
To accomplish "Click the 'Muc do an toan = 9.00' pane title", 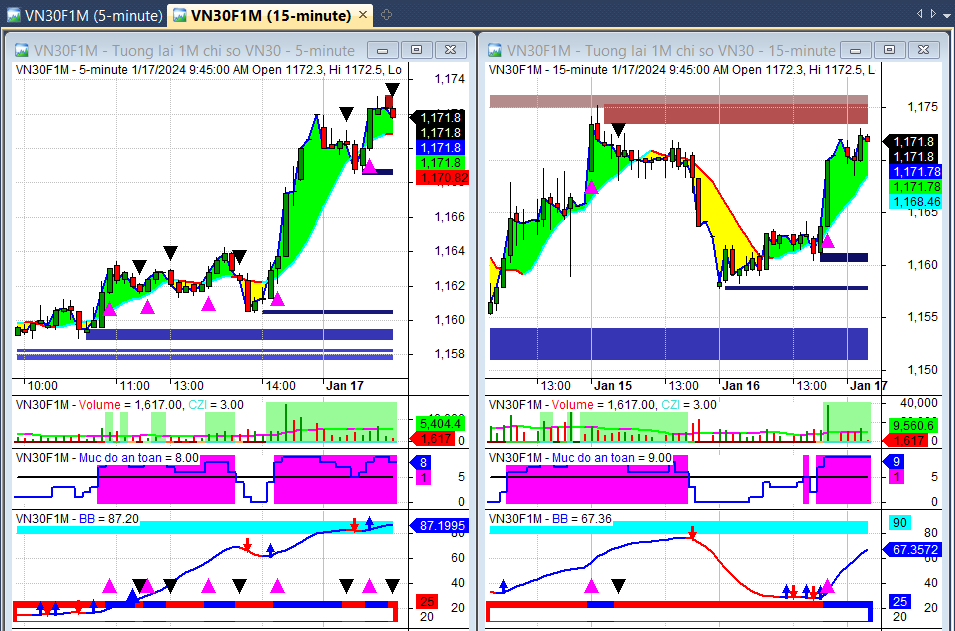I will click(580, 457).
